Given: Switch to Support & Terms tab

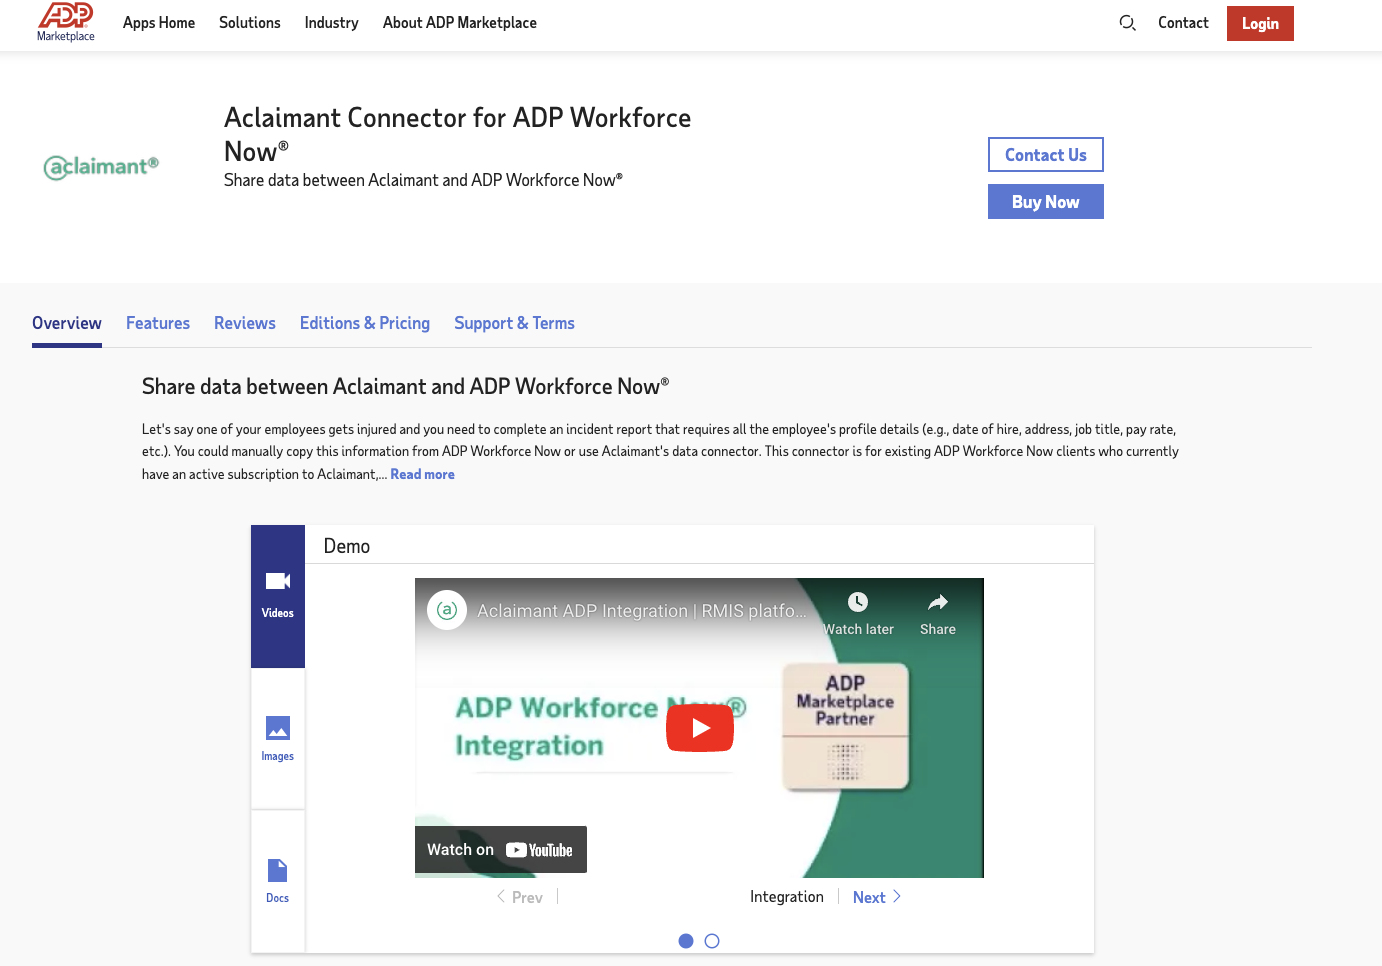Looking at the screenshot, I should point(514,323).
